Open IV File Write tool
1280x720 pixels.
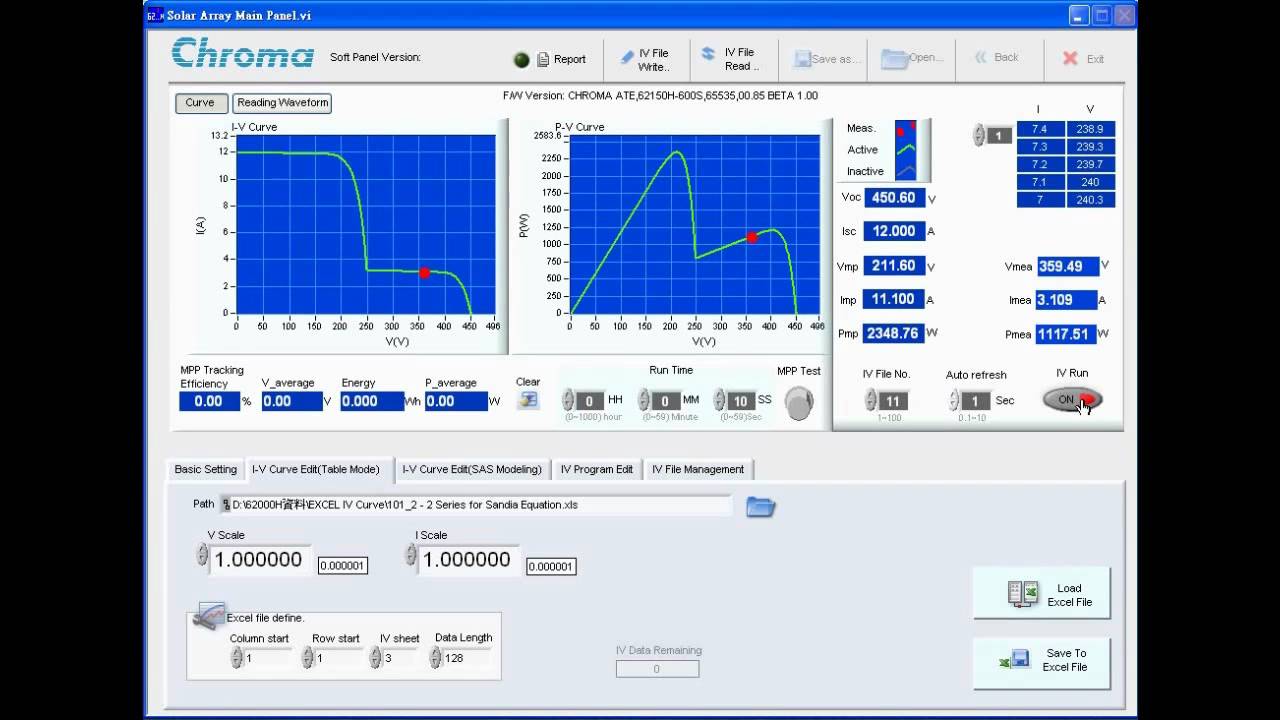[644, 59]
